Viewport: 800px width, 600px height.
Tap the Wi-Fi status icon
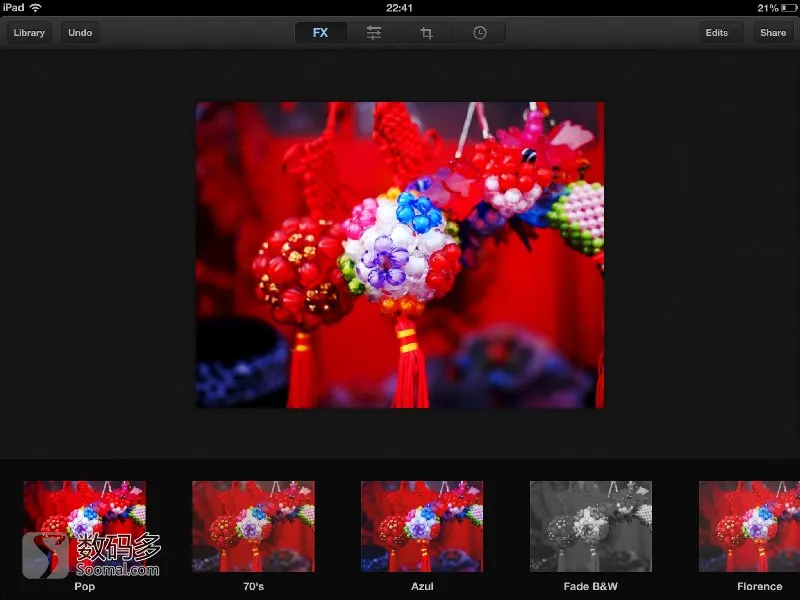(x=36, y=8)
